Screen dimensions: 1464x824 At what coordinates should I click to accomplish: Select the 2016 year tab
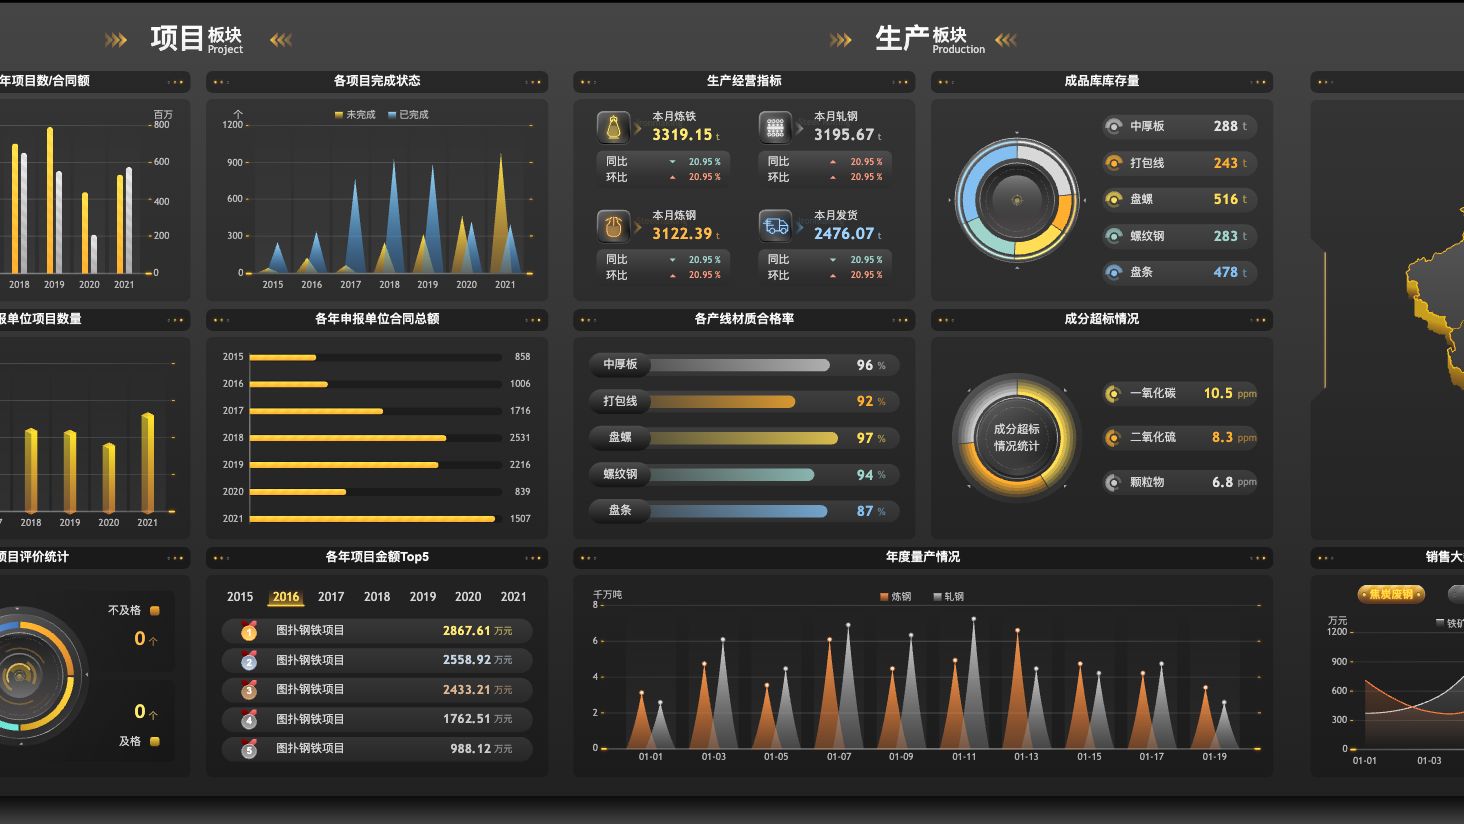[286, 597]
